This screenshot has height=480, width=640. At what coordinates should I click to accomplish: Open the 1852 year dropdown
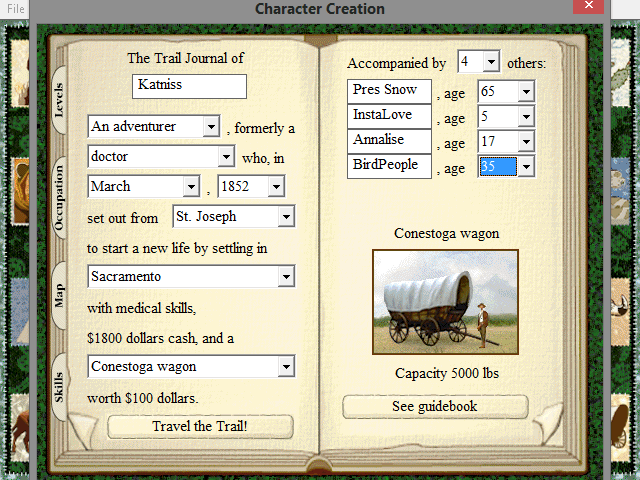[276, 187]
